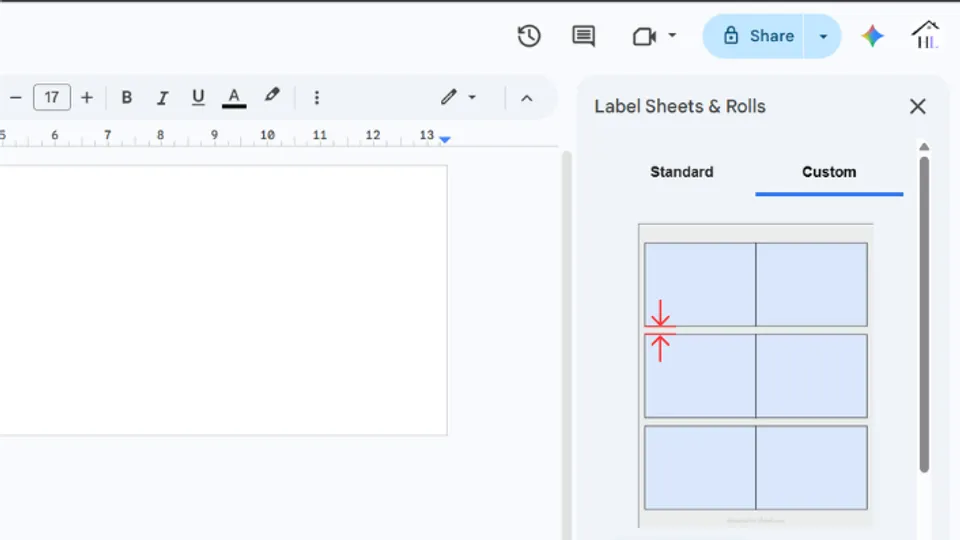Toggle bold formatting
960x540 pixels.
coord(127,97)
